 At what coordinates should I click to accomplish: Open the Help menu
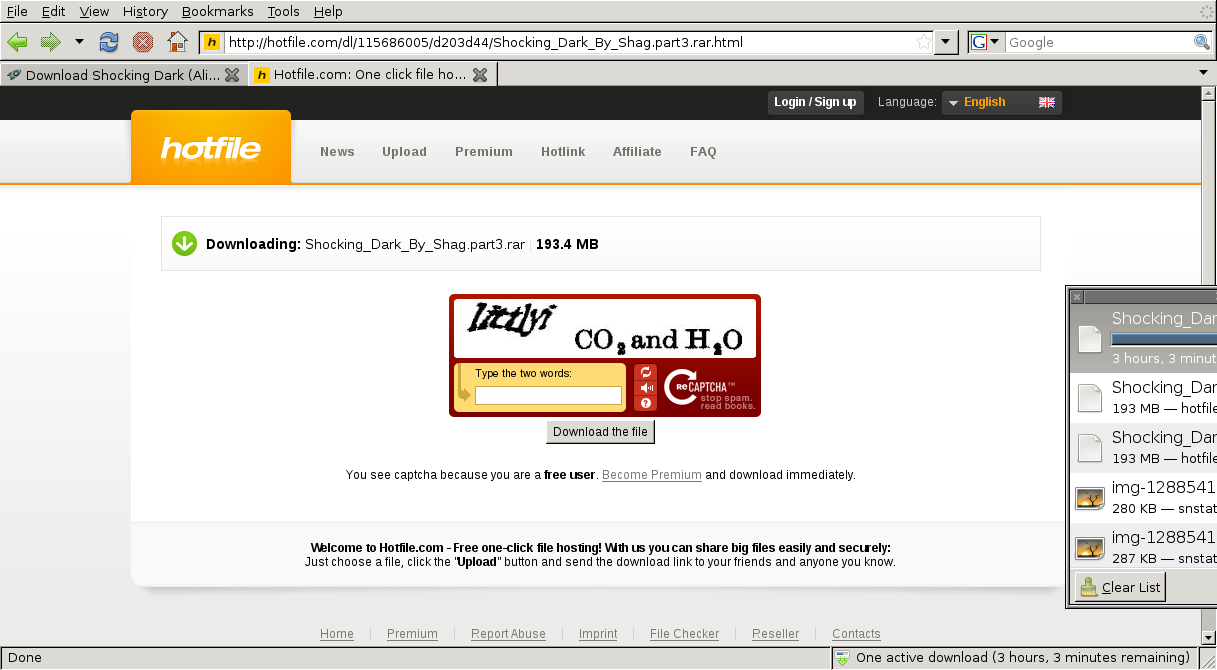tap(328, 11)
